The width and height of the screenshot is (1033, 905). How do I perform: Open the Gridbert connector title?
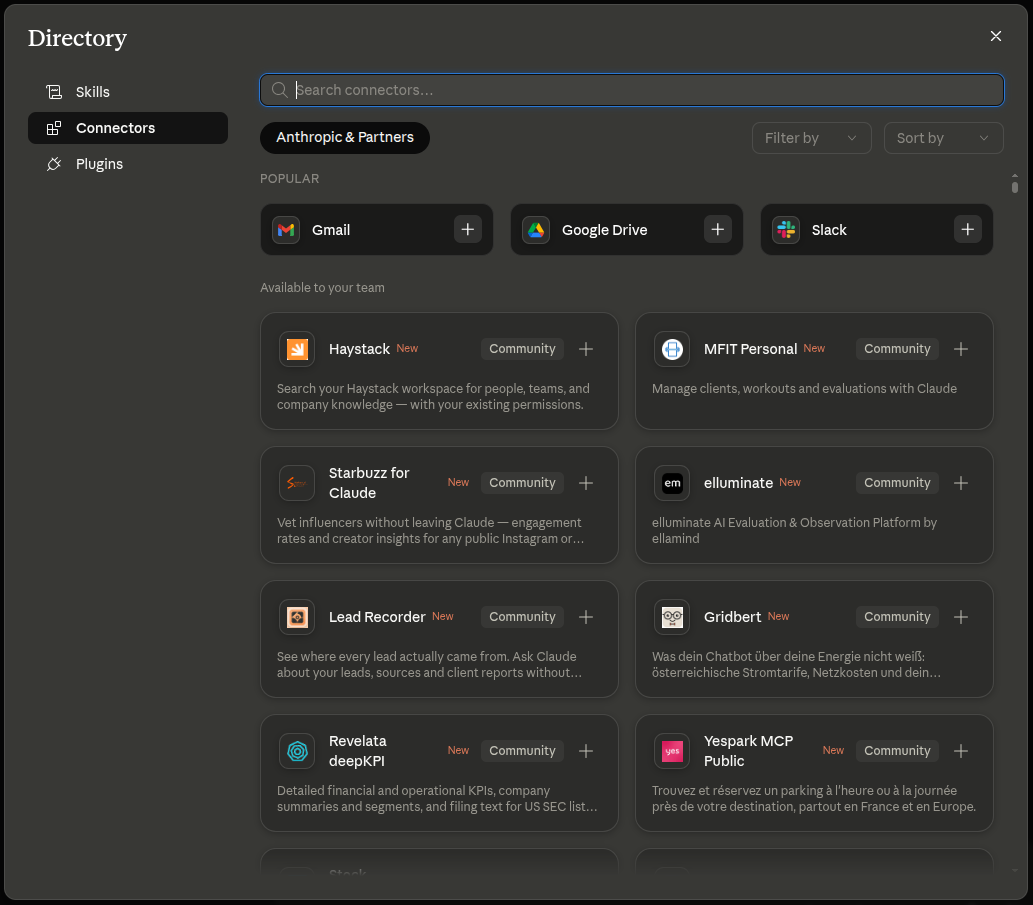point(732,617)
